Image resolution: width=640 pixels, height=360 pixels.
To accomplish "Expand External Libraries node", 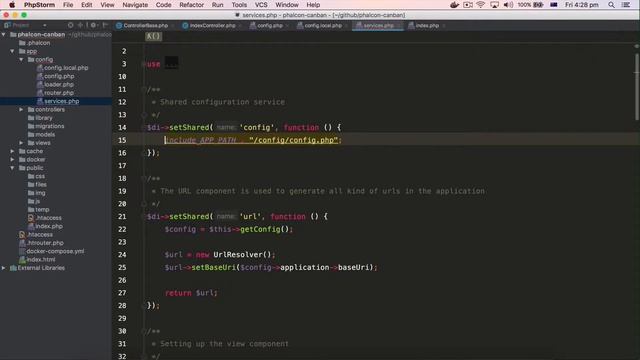I will click(4, 268).
